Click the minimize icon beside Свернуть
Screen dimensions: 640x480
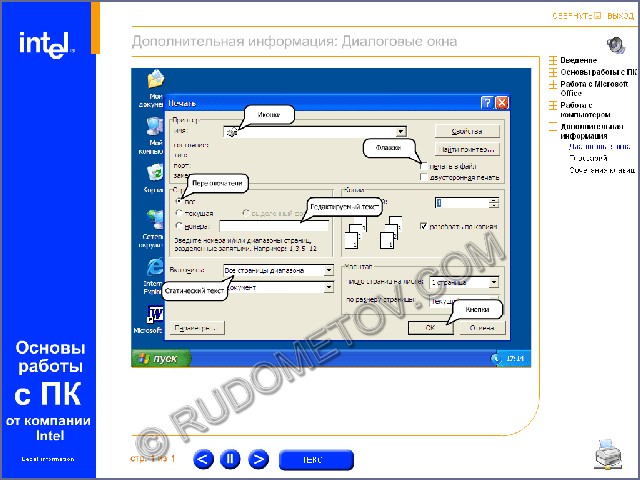(598, 16)
